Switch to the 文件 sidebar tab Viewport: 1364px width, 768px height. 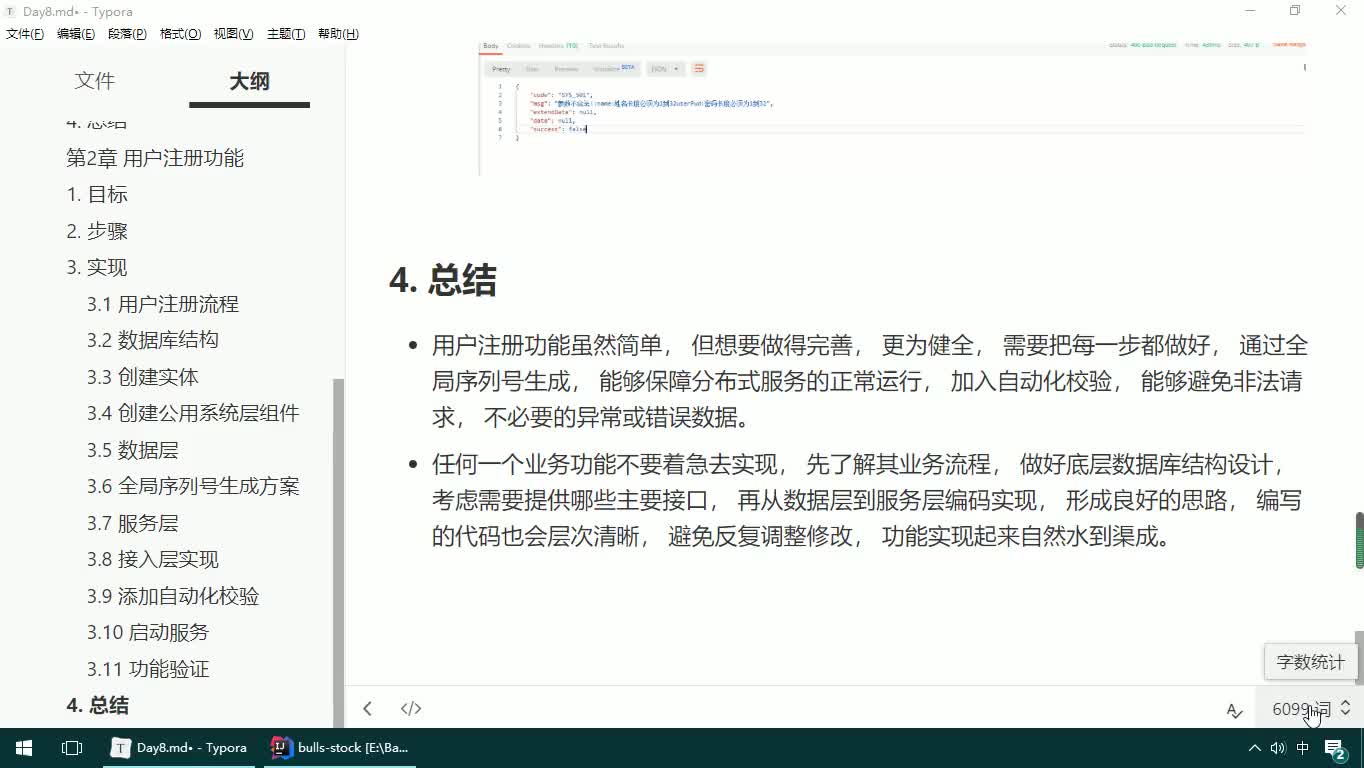95,81
